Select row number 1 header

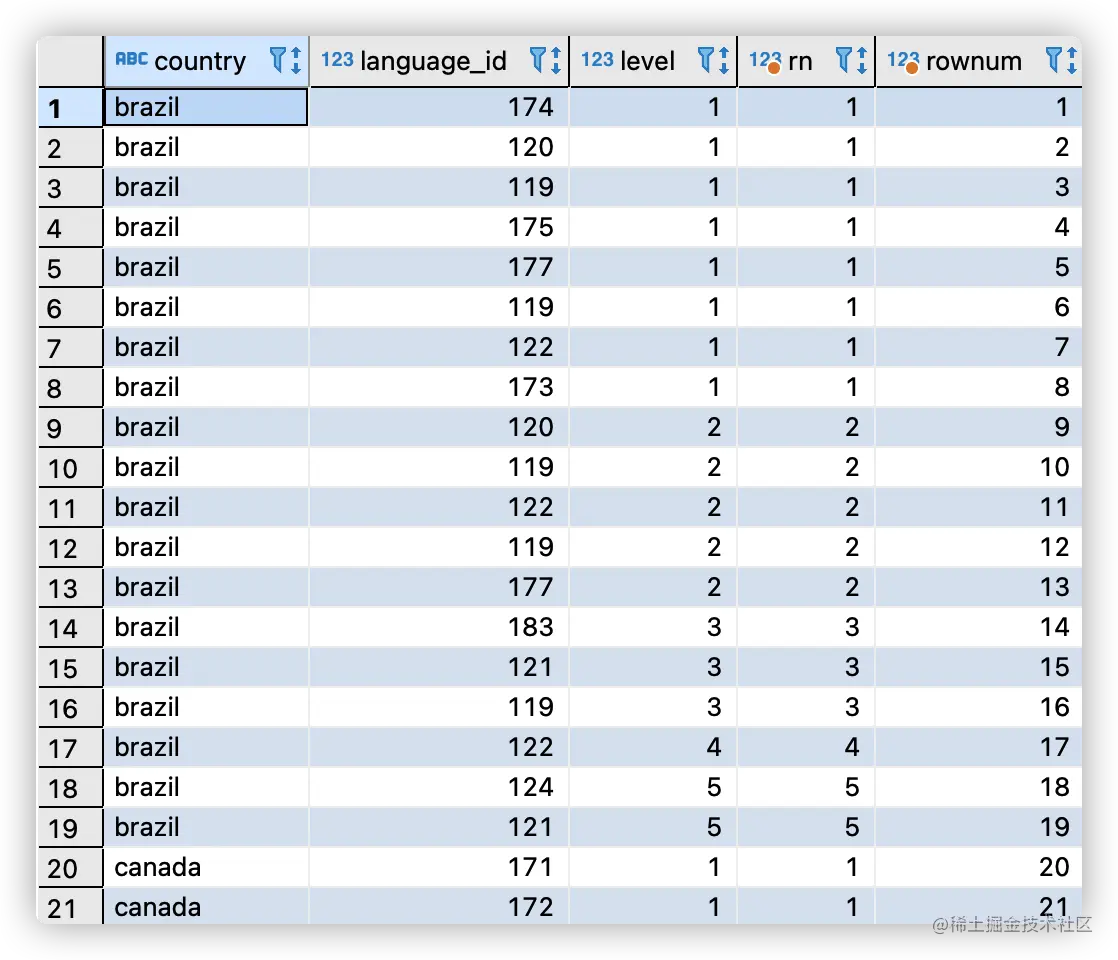tap(71, 108)
